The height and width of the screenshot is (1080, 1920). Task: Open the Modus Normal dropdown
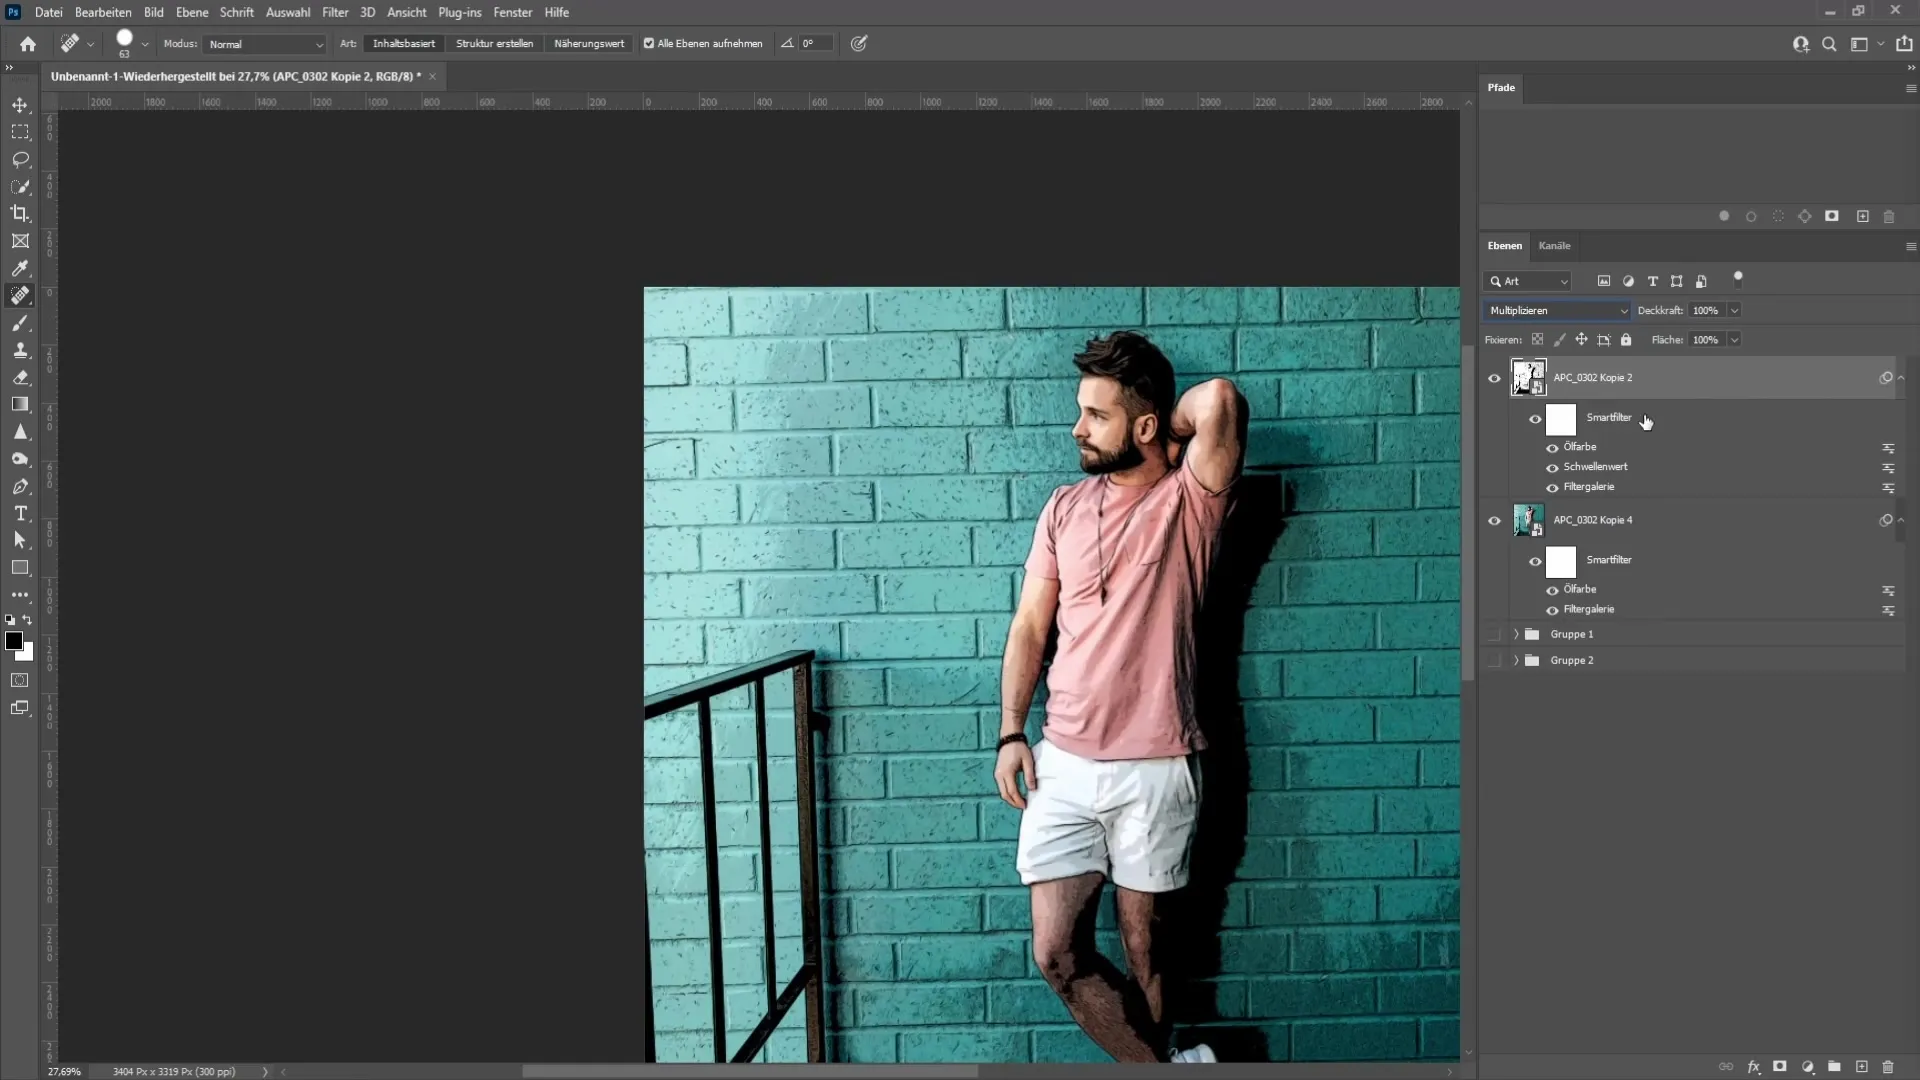pos(265,44)
